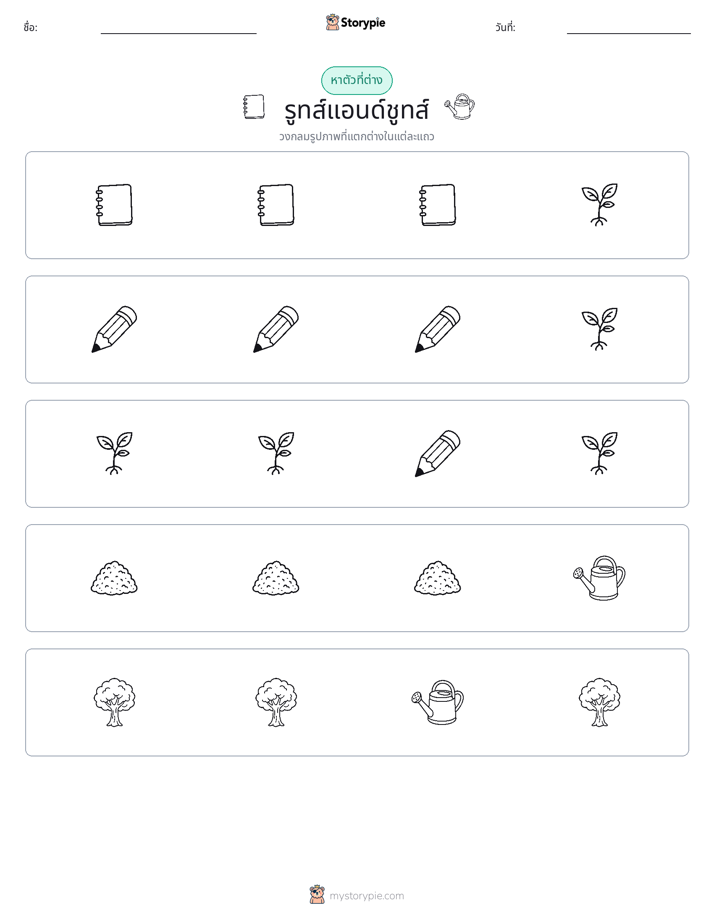Click the first tree in the bottom row

click(x=114, y=702)
